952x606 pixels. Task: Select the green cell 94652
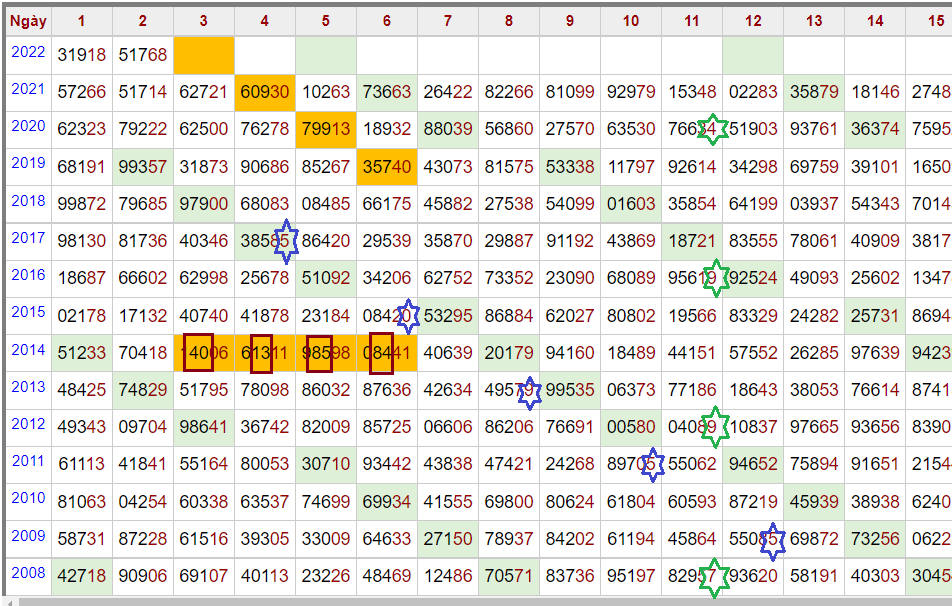pyautogui.click(x=753, y=465)
